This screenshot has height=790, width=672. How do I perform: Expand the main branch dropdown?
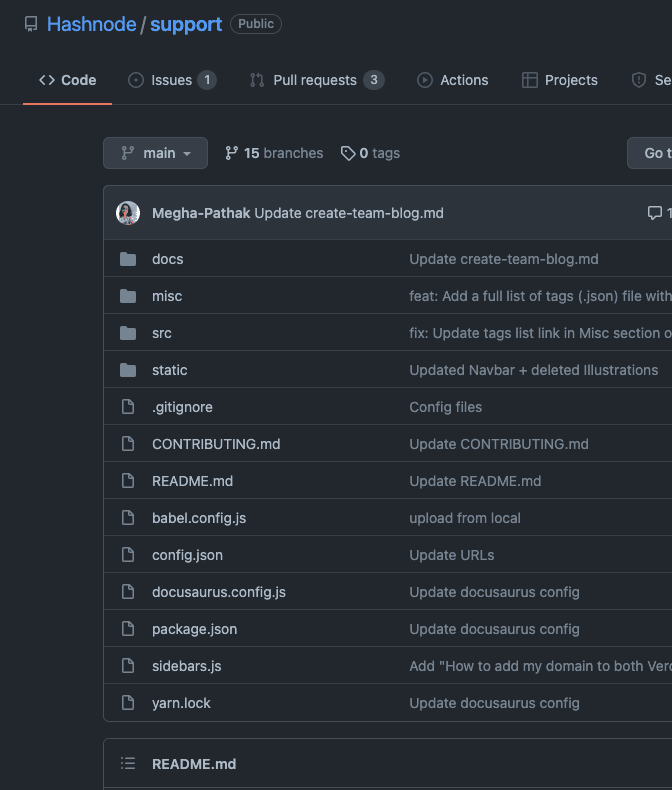coord(155,153)
